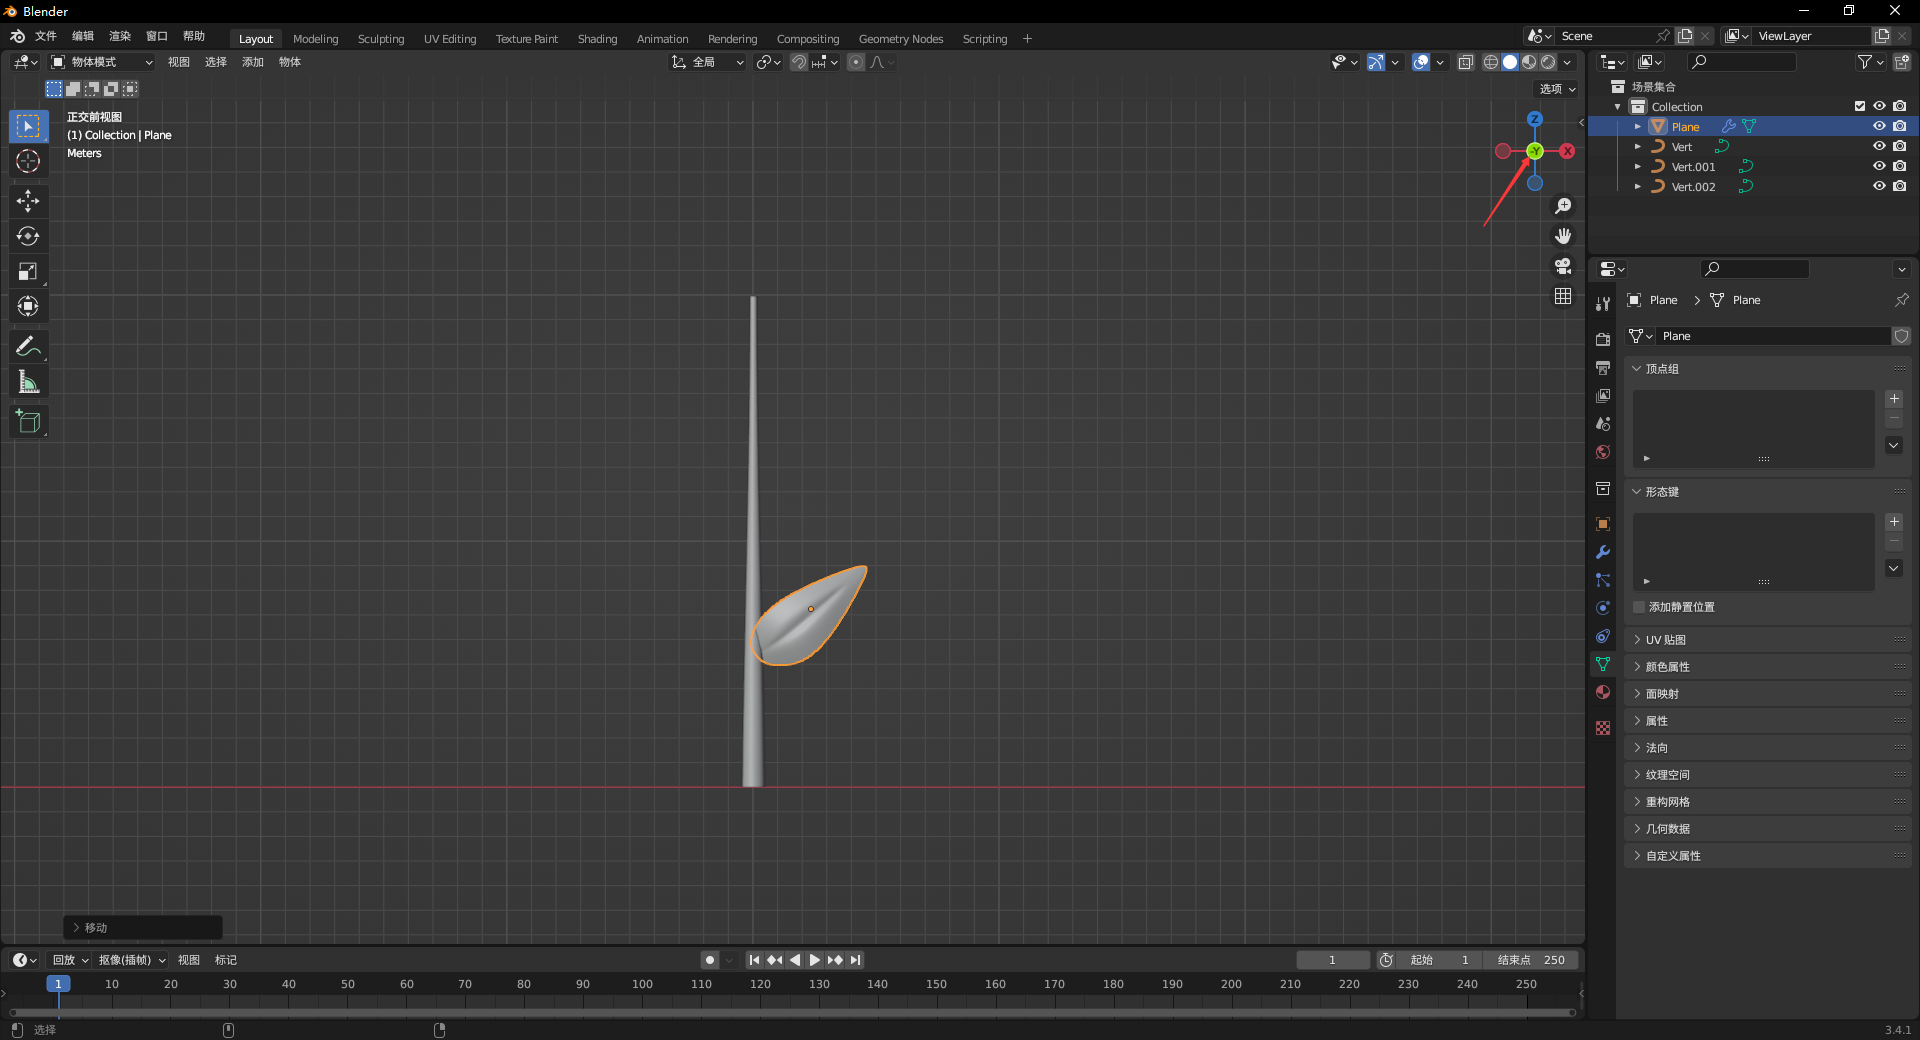This screenshot has width=1920, height=1040.
Task: Open the Modifier properties wrench tab
Action: (x=1603, y=552)
